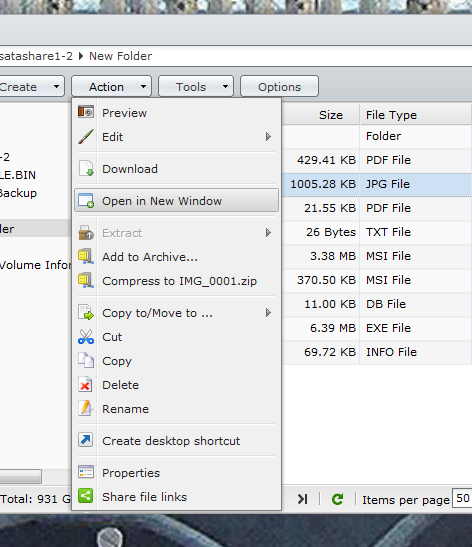Click the Create desktop shortcut arrow icon
The width and height of the screenshot is (472, 547).
tap(86, 440)
